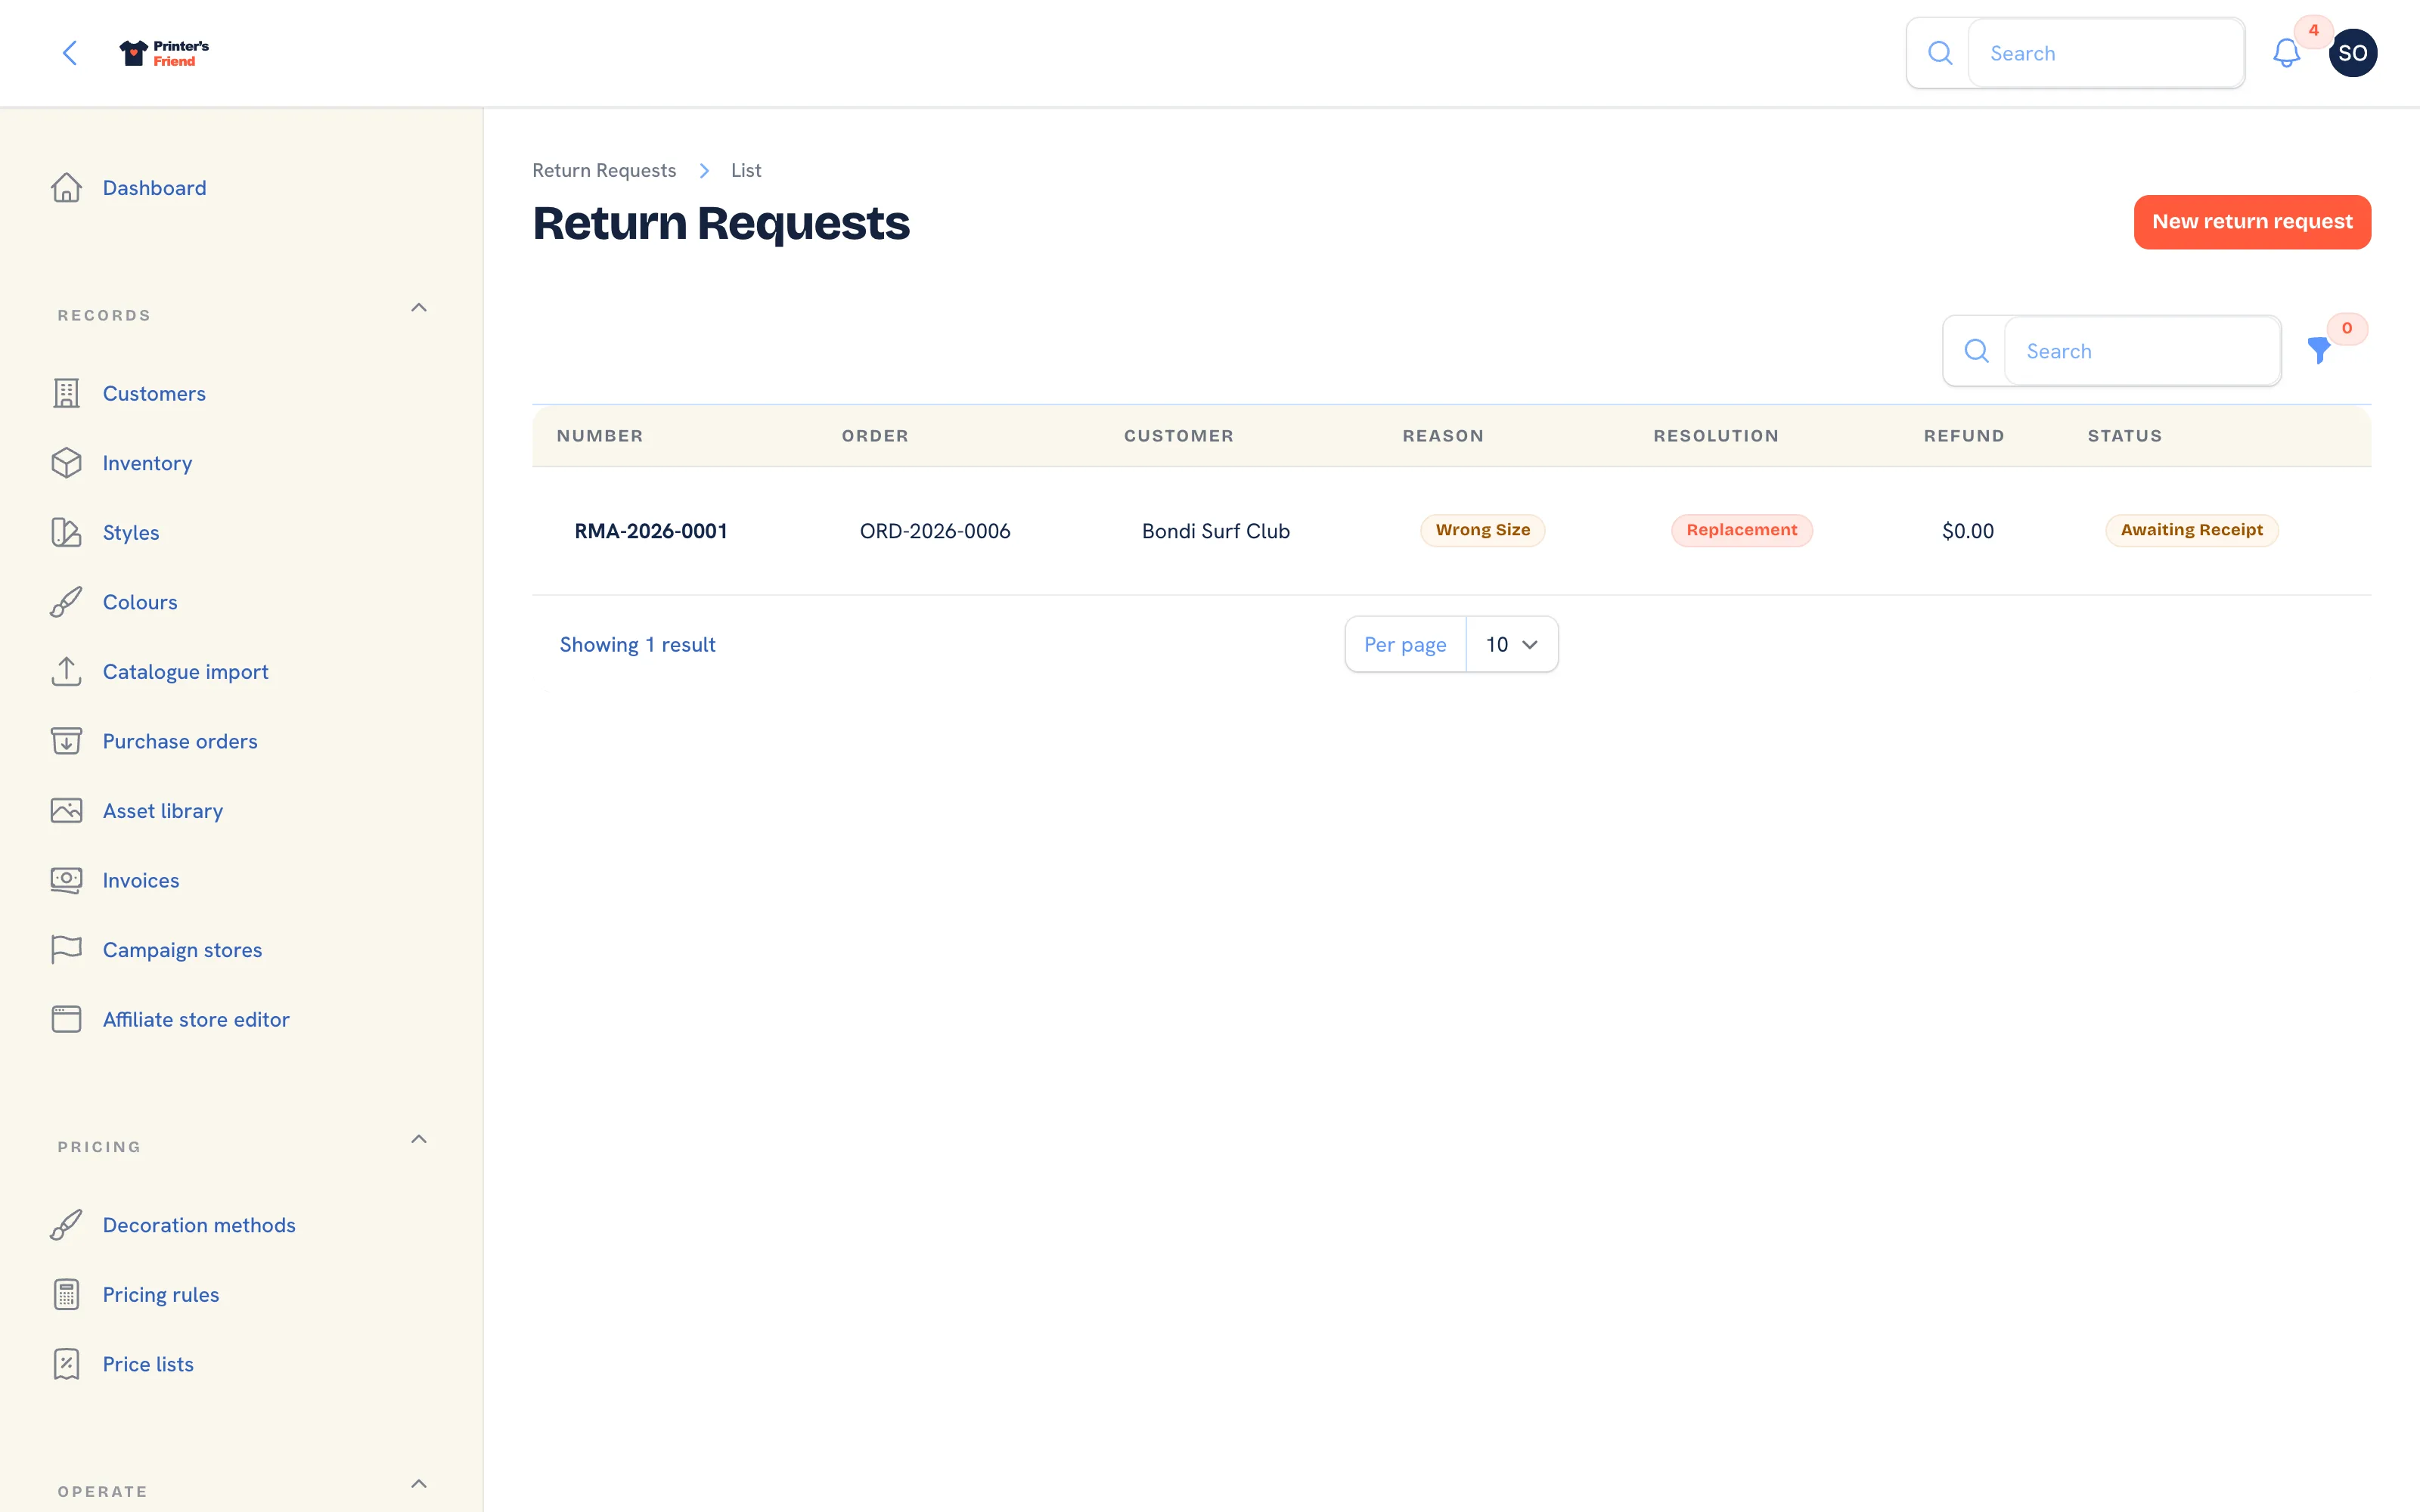The height and width of the screenshot is (1512, 2420).
Task: Click the $0.00 refund cell
Action: point(1968,531)
